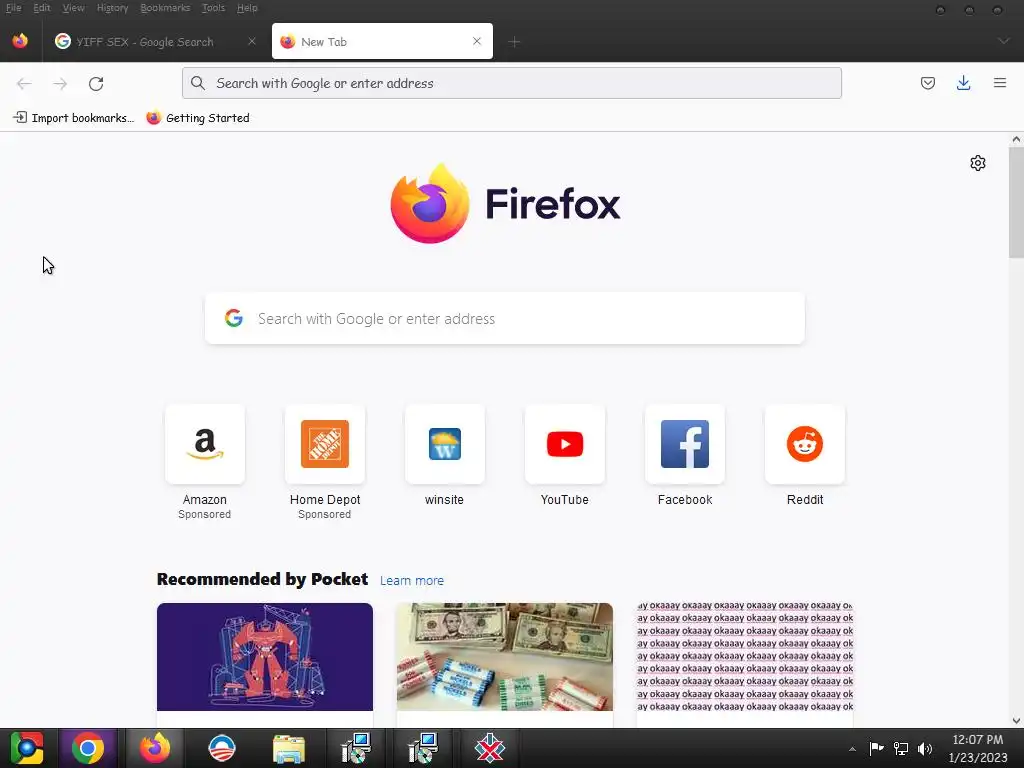Open the volume speaker tray icon
The image size is (1024, 768).
pos(925,748)
